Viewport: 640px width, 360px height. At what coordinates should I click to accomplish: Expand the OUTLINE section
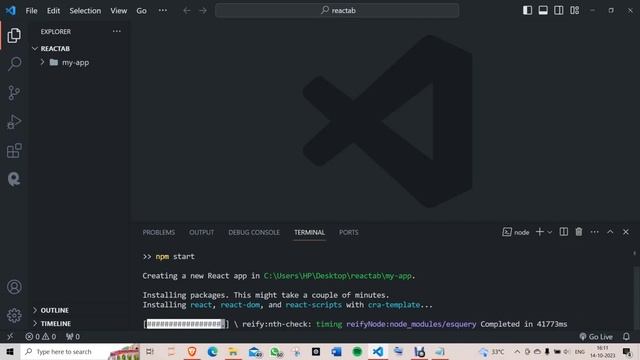tap(35, 310)
